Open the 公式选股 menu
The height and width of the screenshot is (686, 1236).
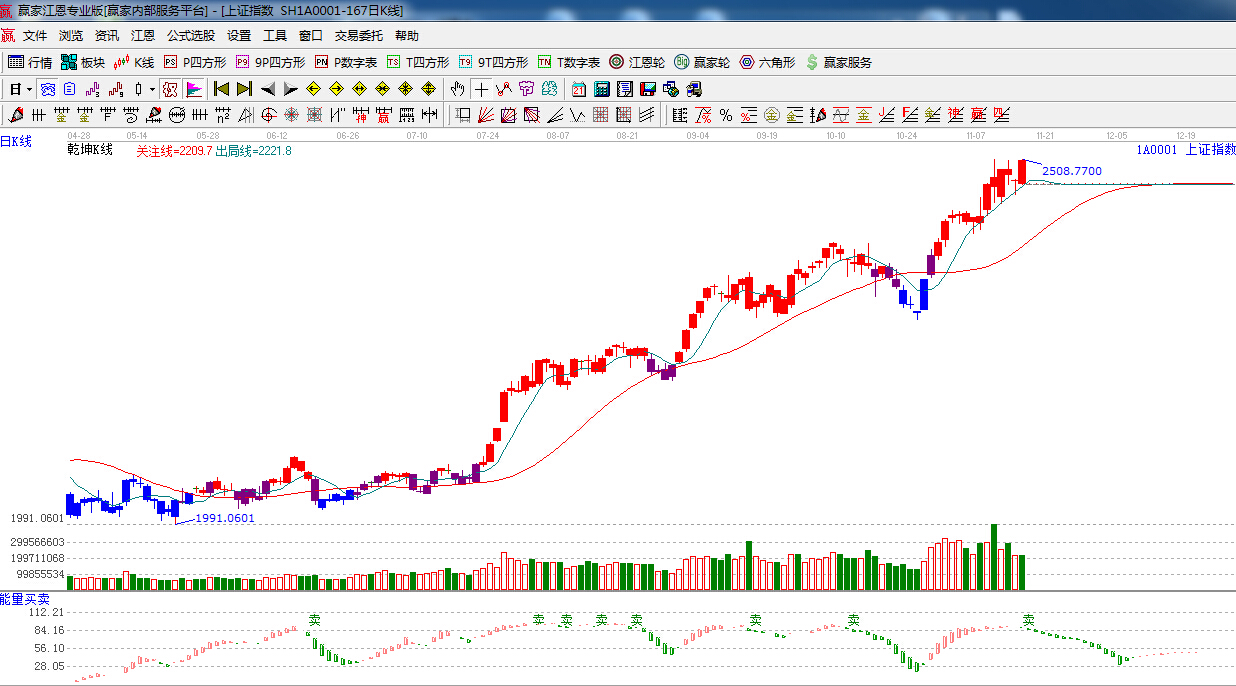[190, 36]
